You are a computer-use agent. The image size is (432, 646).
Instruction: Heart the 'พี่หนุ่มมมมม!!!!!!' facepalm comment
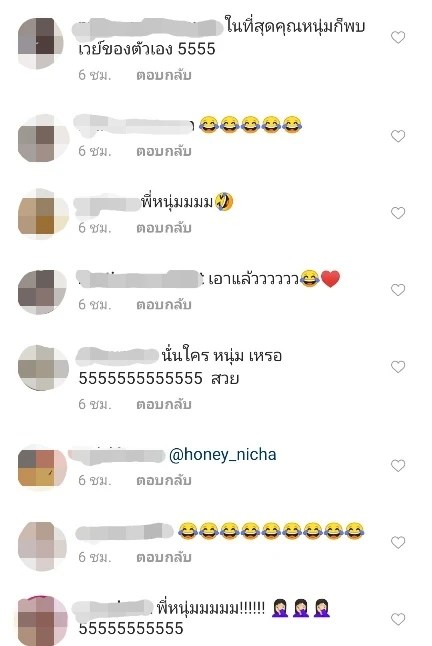click(x=398, y=619)
